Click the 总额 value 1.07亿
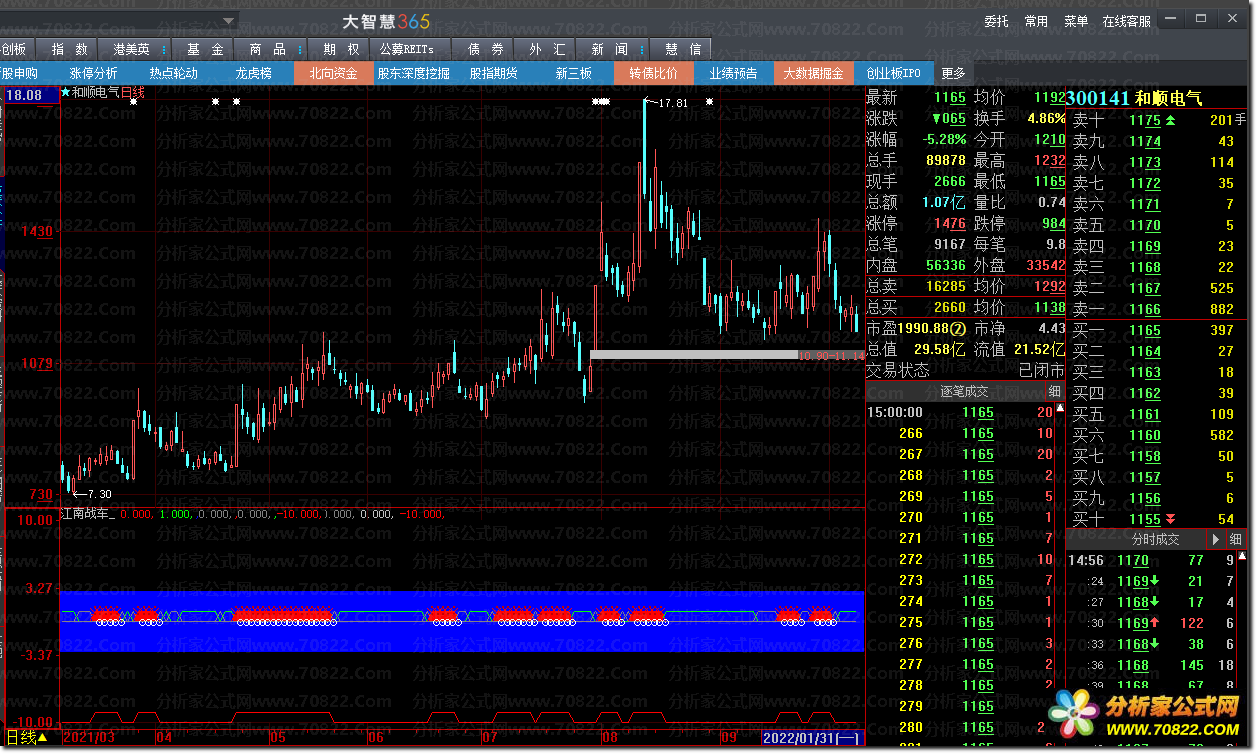 pos(944,202)
